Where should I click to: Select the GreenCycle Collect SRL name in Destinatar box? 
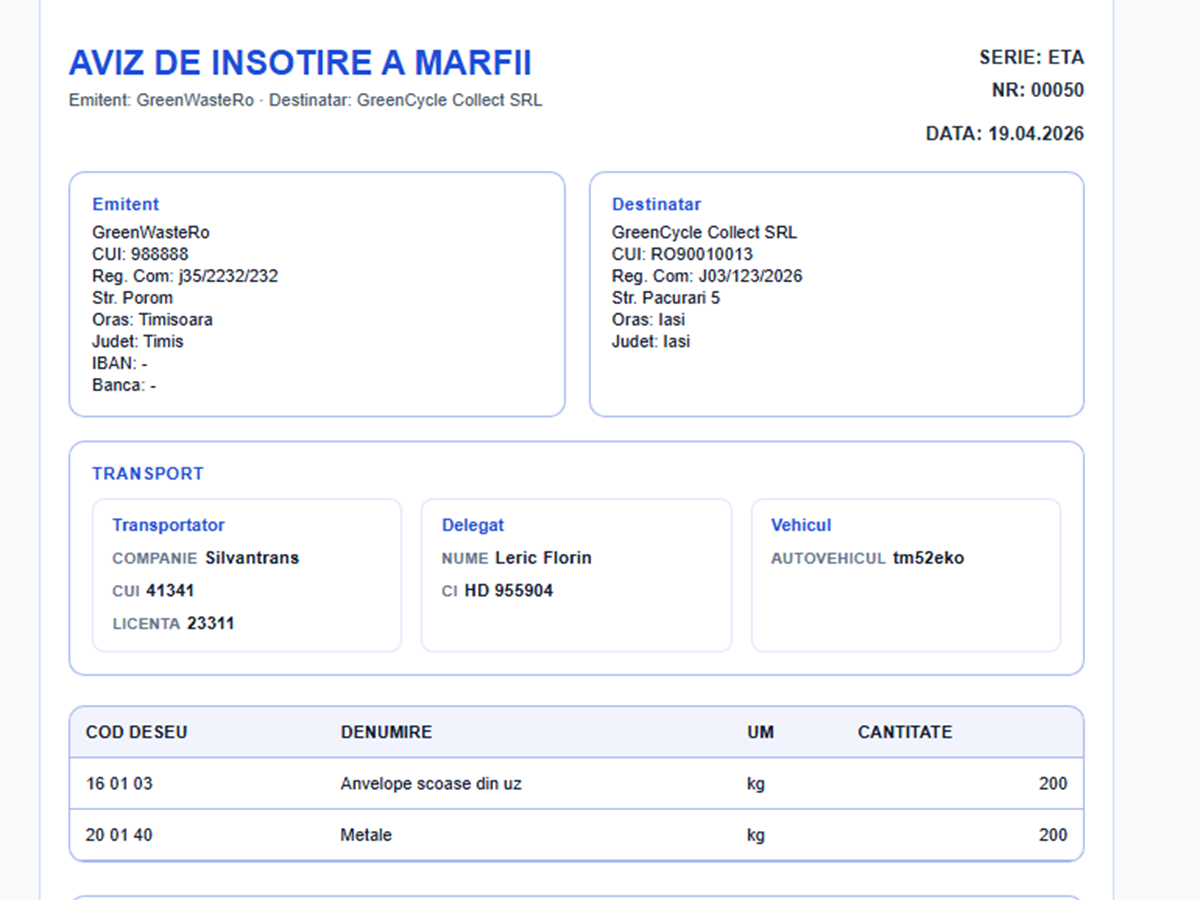click(x=705, y=232)
